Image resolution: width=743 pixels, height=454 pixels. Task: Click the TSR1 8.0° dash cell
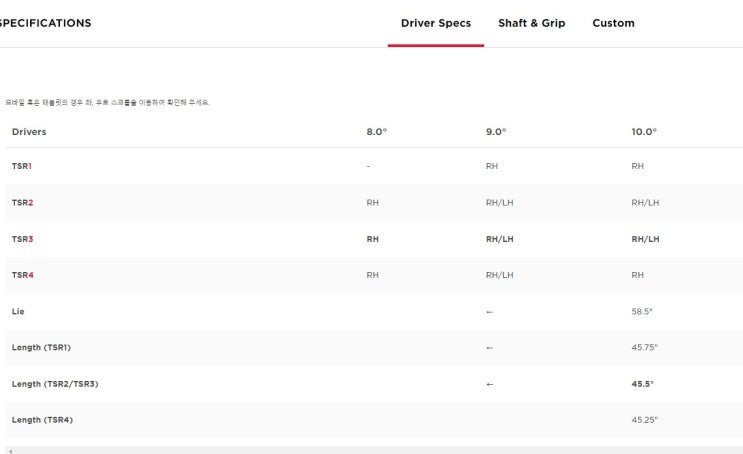point(368,166)
